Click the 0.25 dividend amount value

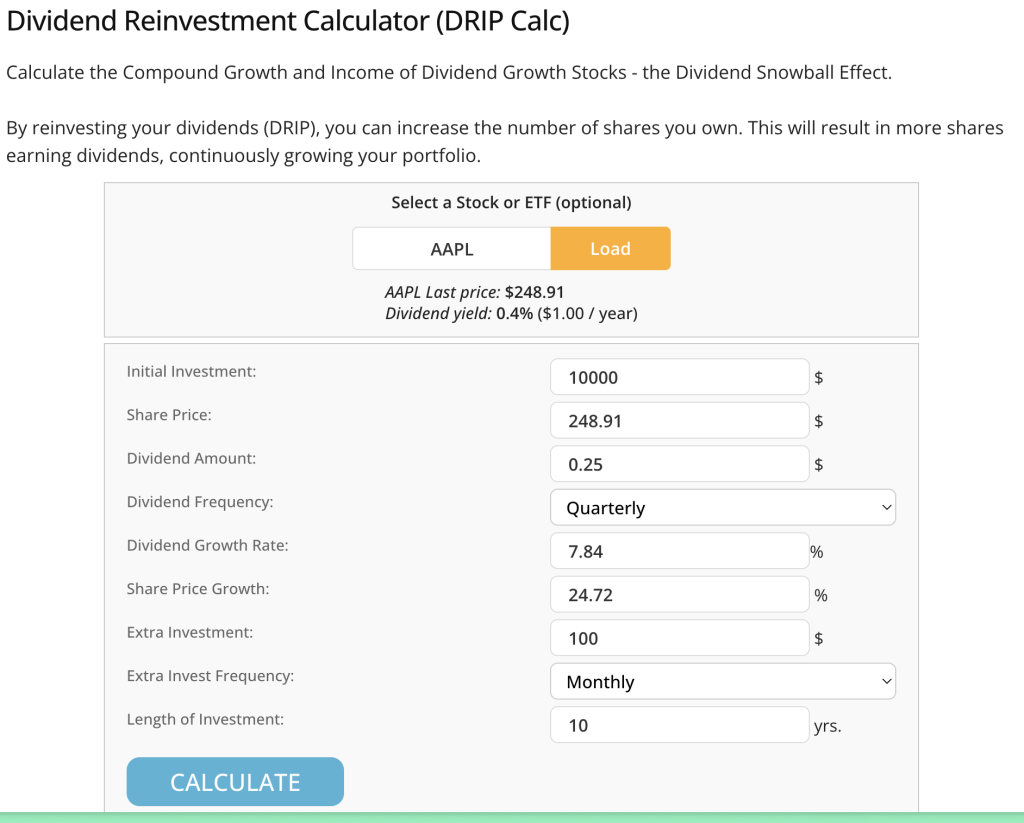(x=678, y=463)
